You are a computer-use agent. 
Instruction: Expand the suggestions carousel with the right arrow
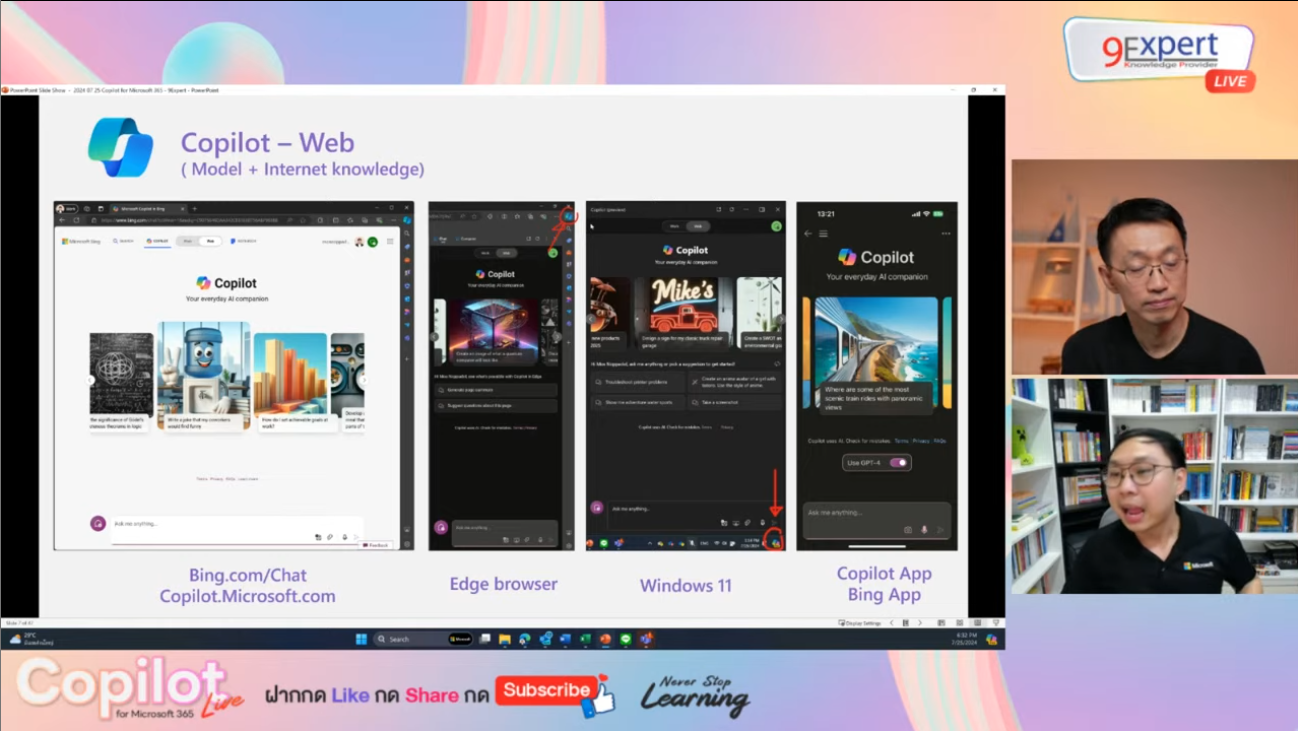tap(364, 381)
